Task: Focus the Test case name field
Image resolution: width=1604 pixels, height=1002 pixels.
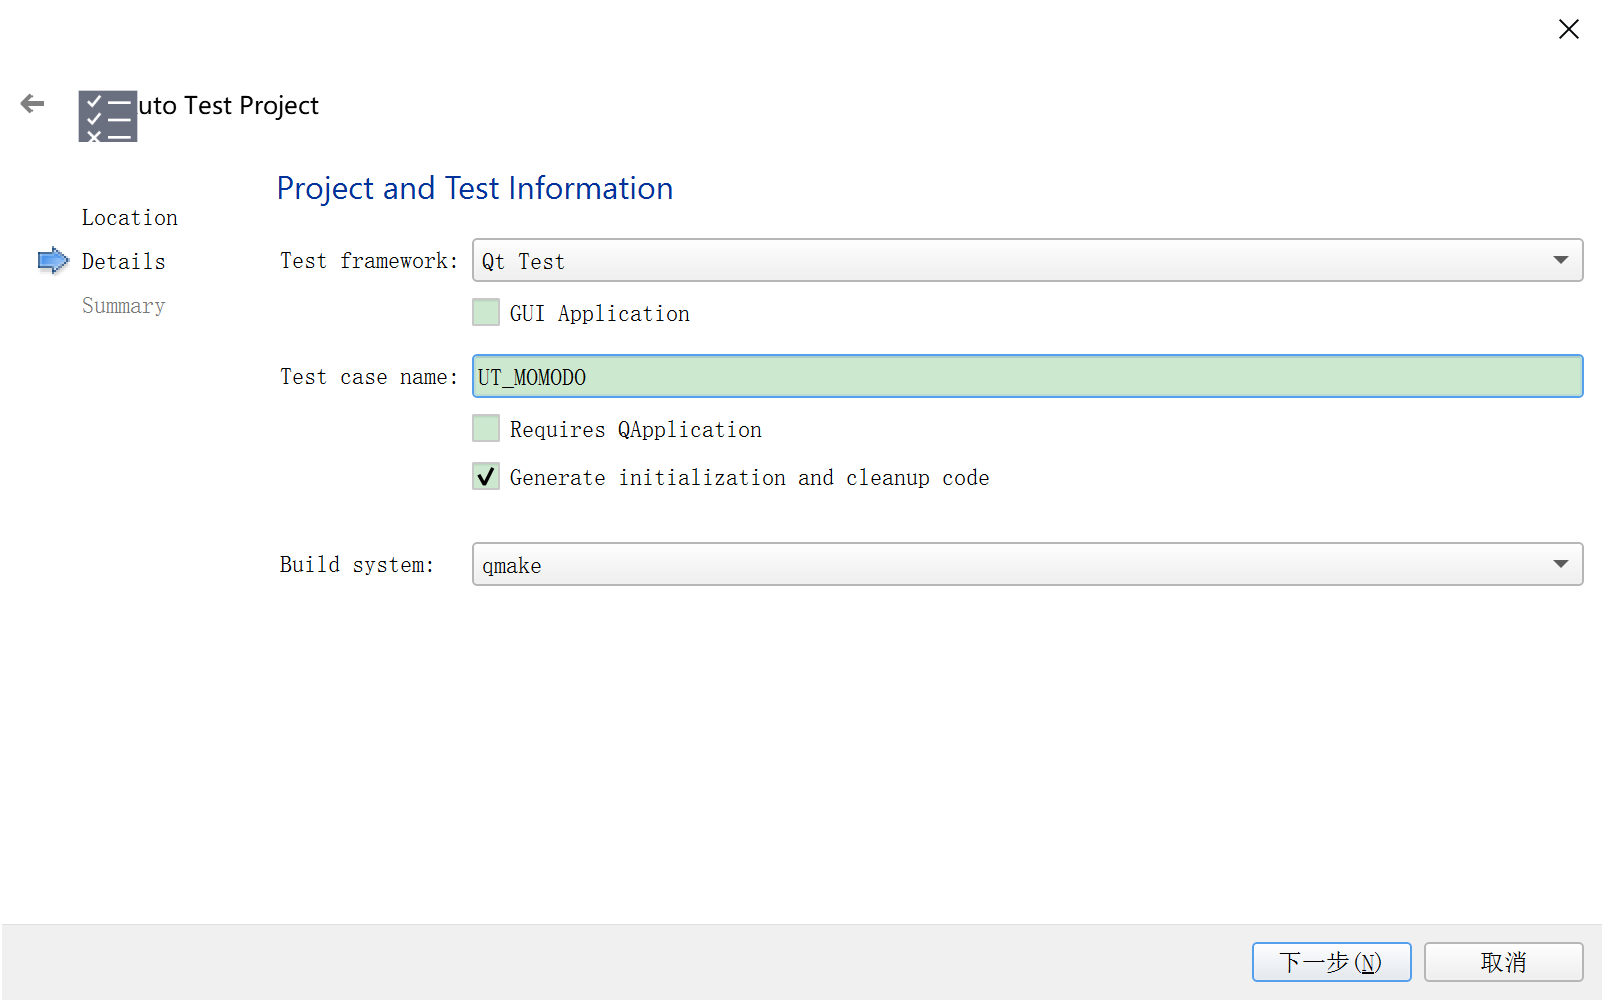Action: (1027, 377)
